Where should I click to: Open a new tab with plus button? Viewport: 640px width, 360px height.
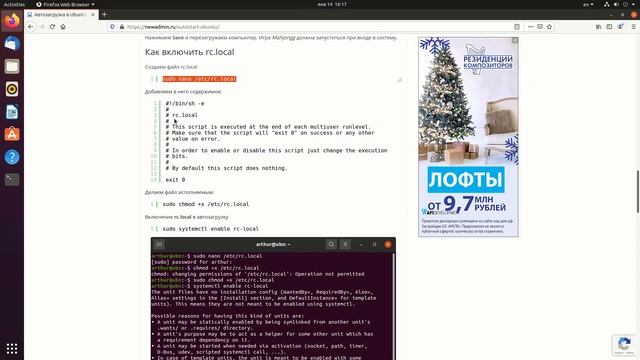104,14
